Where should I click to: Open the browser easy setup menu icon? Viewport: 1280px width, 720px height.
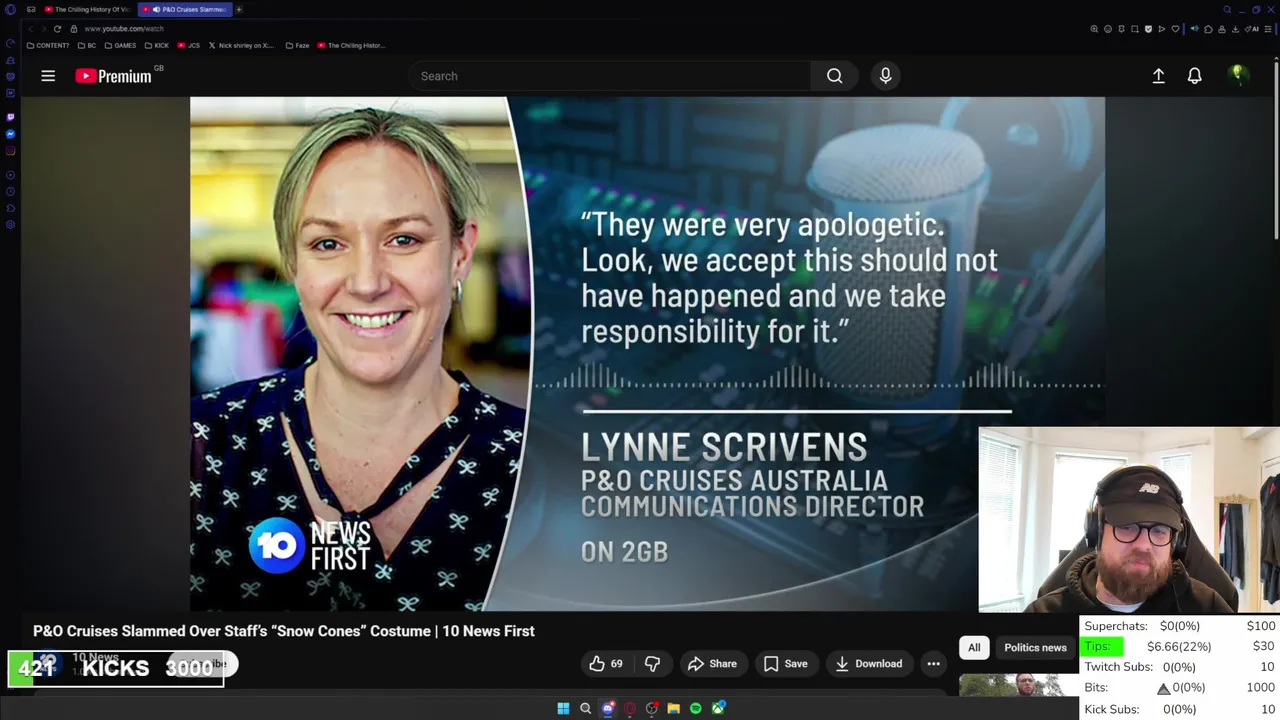click(x=1267, y=29)
